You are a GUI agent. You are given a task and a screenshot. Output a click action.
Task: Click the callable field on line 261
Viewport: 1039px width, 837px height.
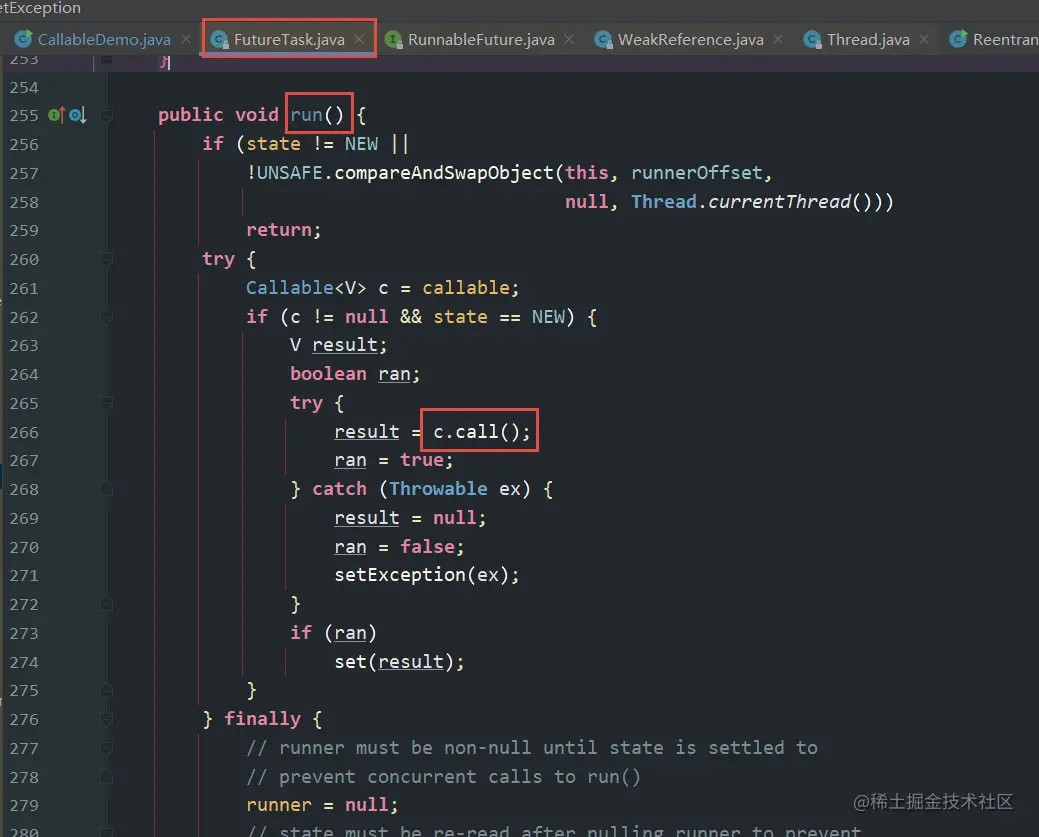pos(466,288)
